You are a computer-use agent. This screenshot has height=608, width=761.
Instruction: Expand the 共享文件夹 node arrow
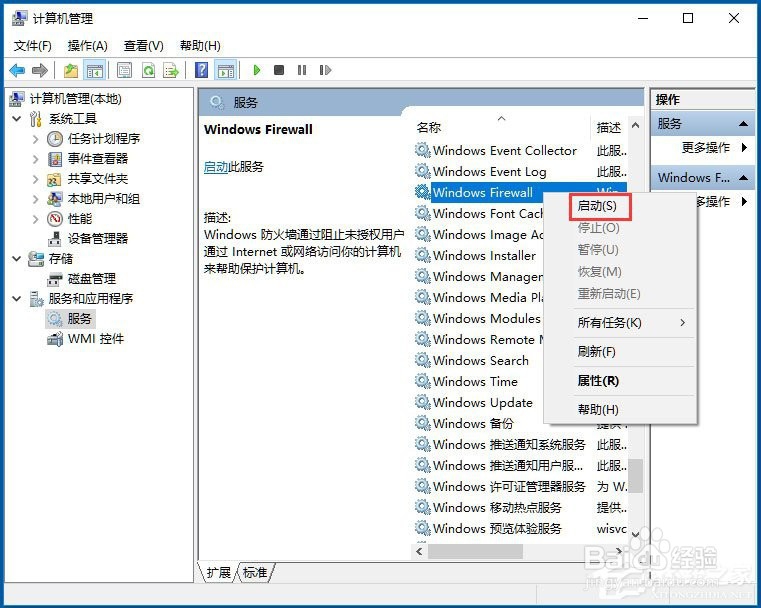pyautogui.click(x=35, y=179)
